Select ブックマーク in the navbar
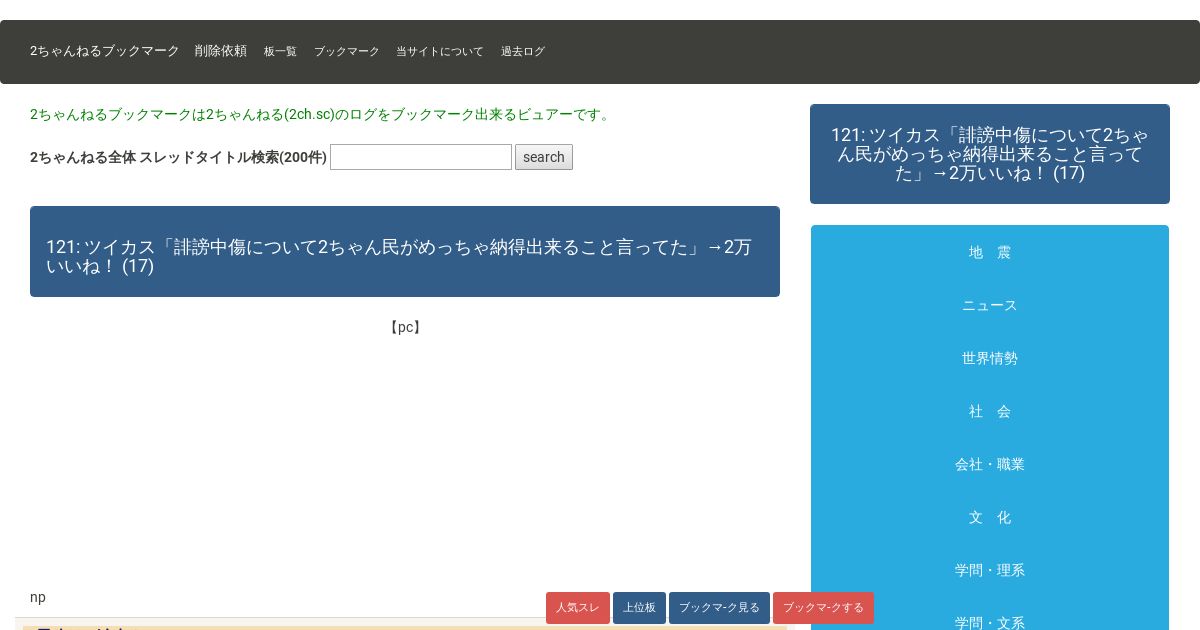 click(x=347, y=52)
